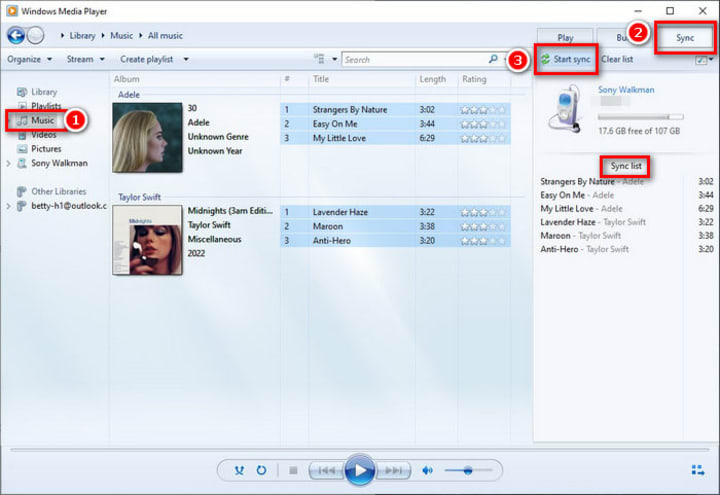The height and width of the screenshot is (495, 720).
Task: Click the Adele artist group heading
Action: pos(129,95)
